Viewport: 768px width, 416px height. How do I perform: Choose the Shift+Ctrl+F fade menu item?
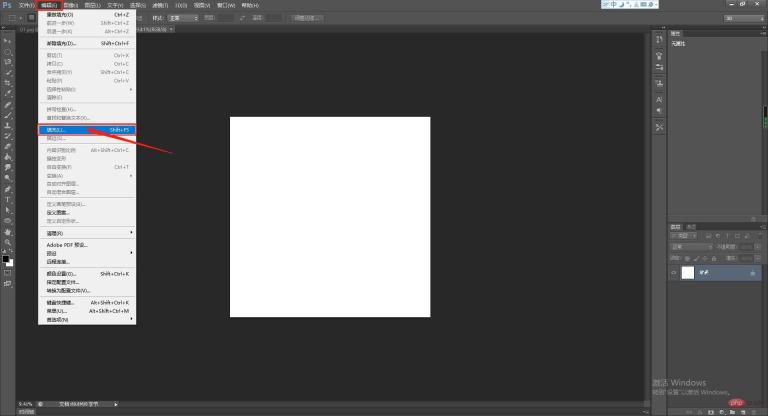point(87,44)
